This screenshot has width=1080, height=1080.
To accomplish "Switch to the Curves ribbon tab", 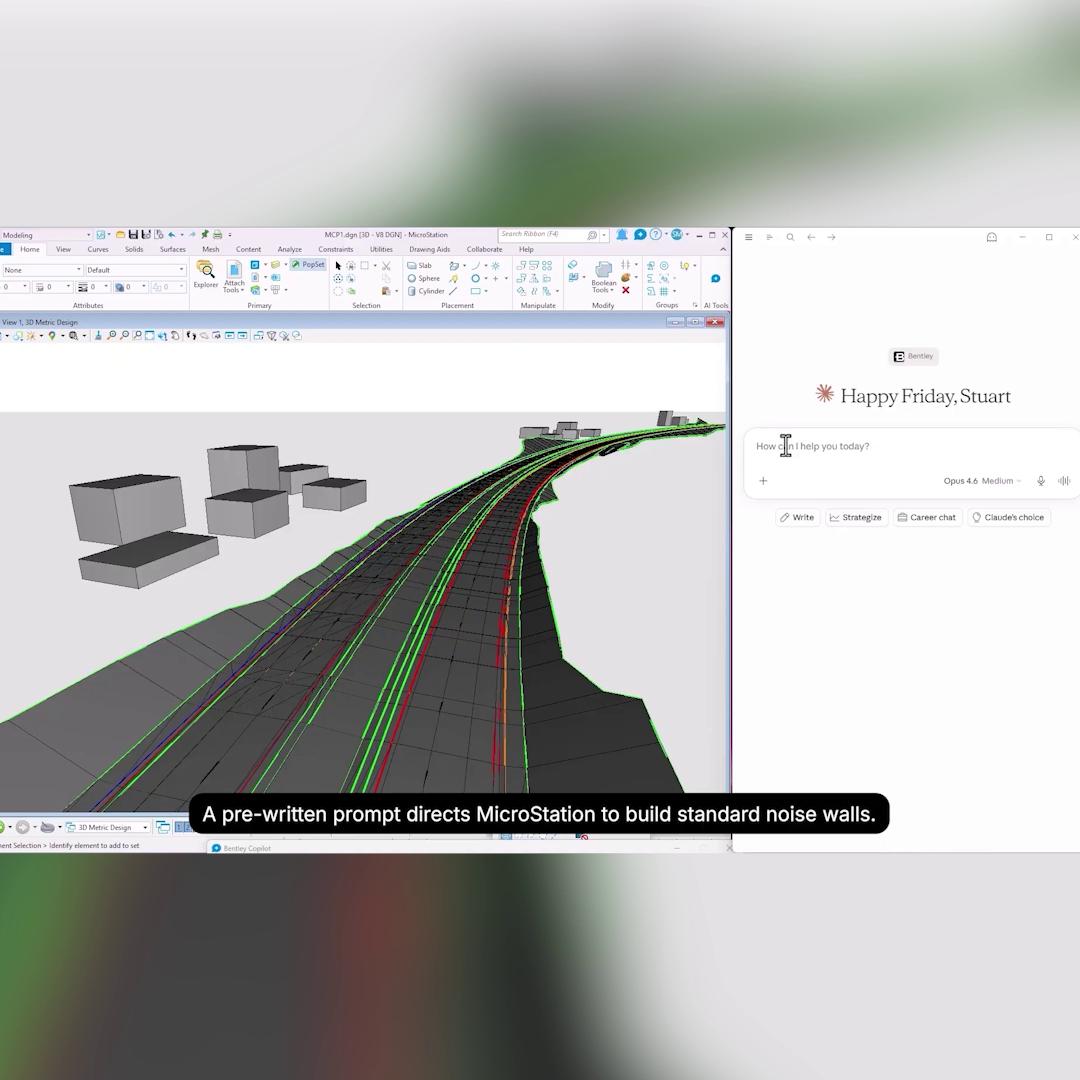I will [x=98, y=249].
